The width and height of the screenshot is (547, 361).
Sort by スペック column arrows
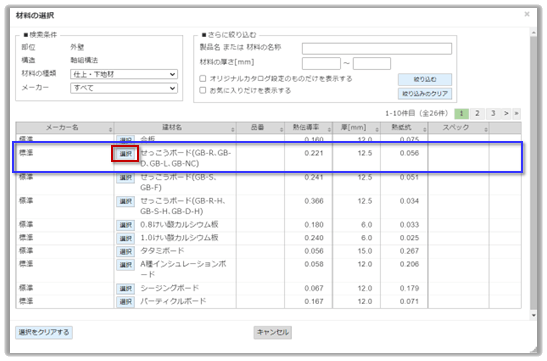[486, 129]
